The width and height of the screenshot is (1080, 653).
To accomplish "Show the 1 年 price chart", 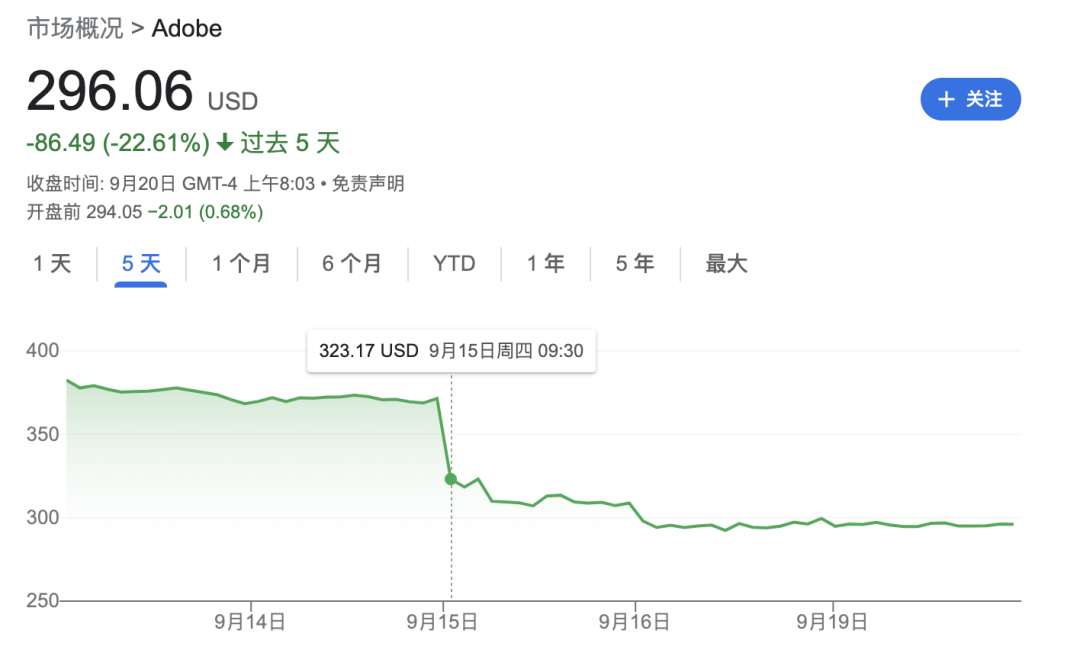I will (x=546, y=263).
